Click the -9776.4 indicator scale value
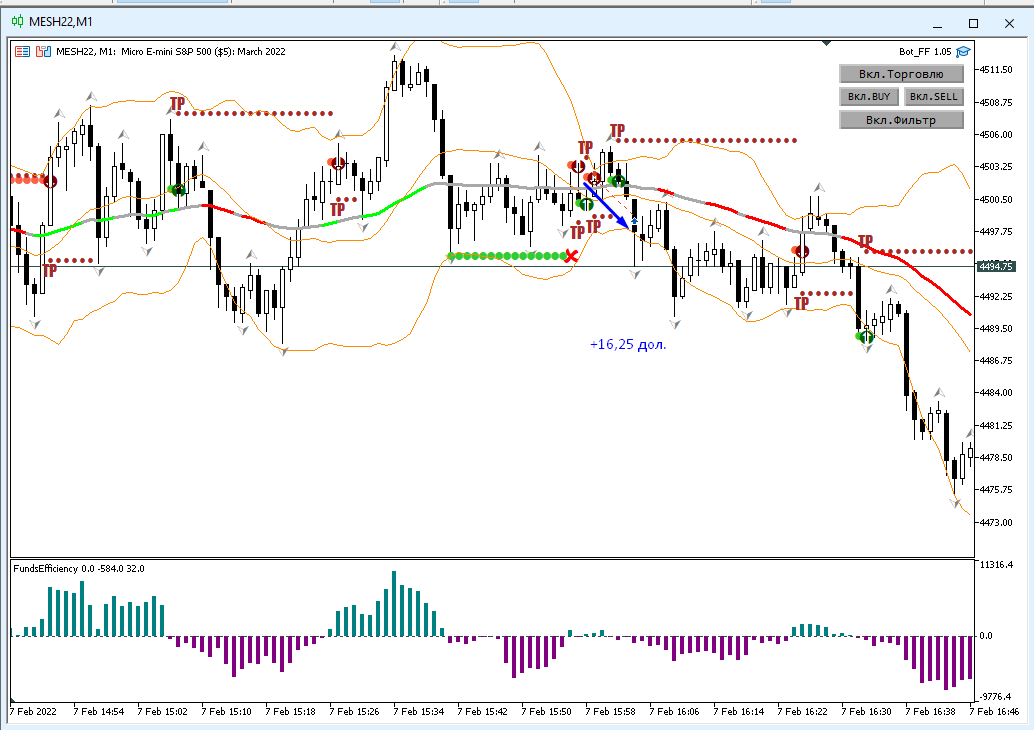This screenshot has width=1034, height=730. pyautogui.click(x=996, y=696)
